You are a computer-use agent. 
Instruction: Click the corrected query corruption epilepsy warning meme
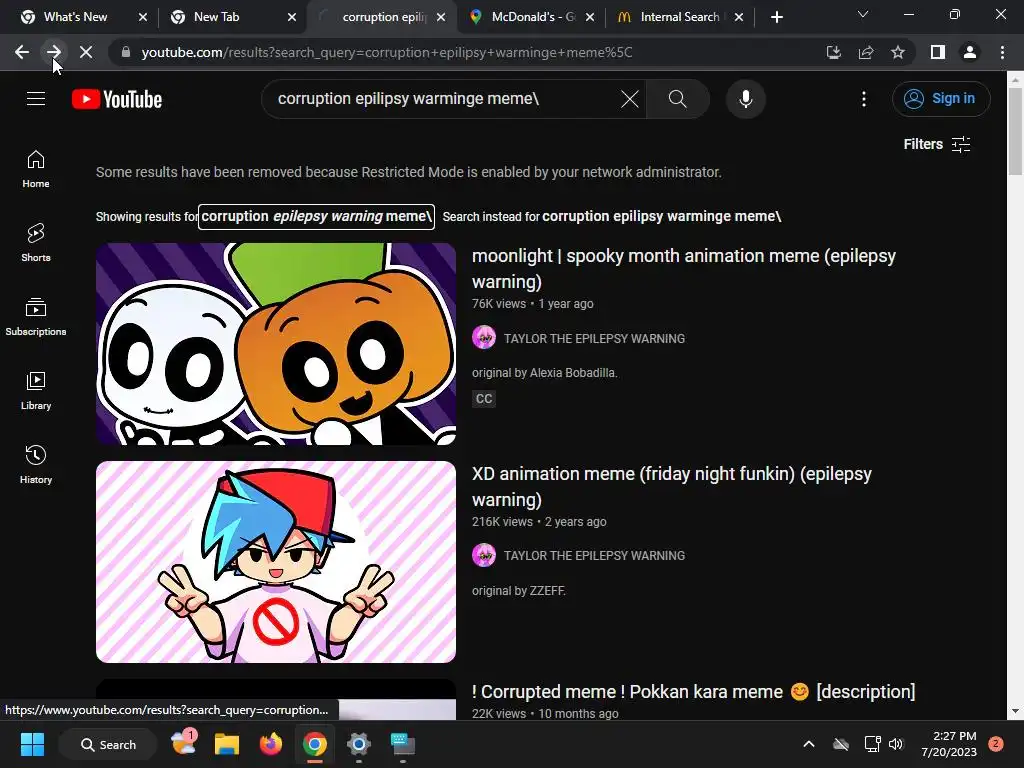pyautogui.click(x=316, y=217)
